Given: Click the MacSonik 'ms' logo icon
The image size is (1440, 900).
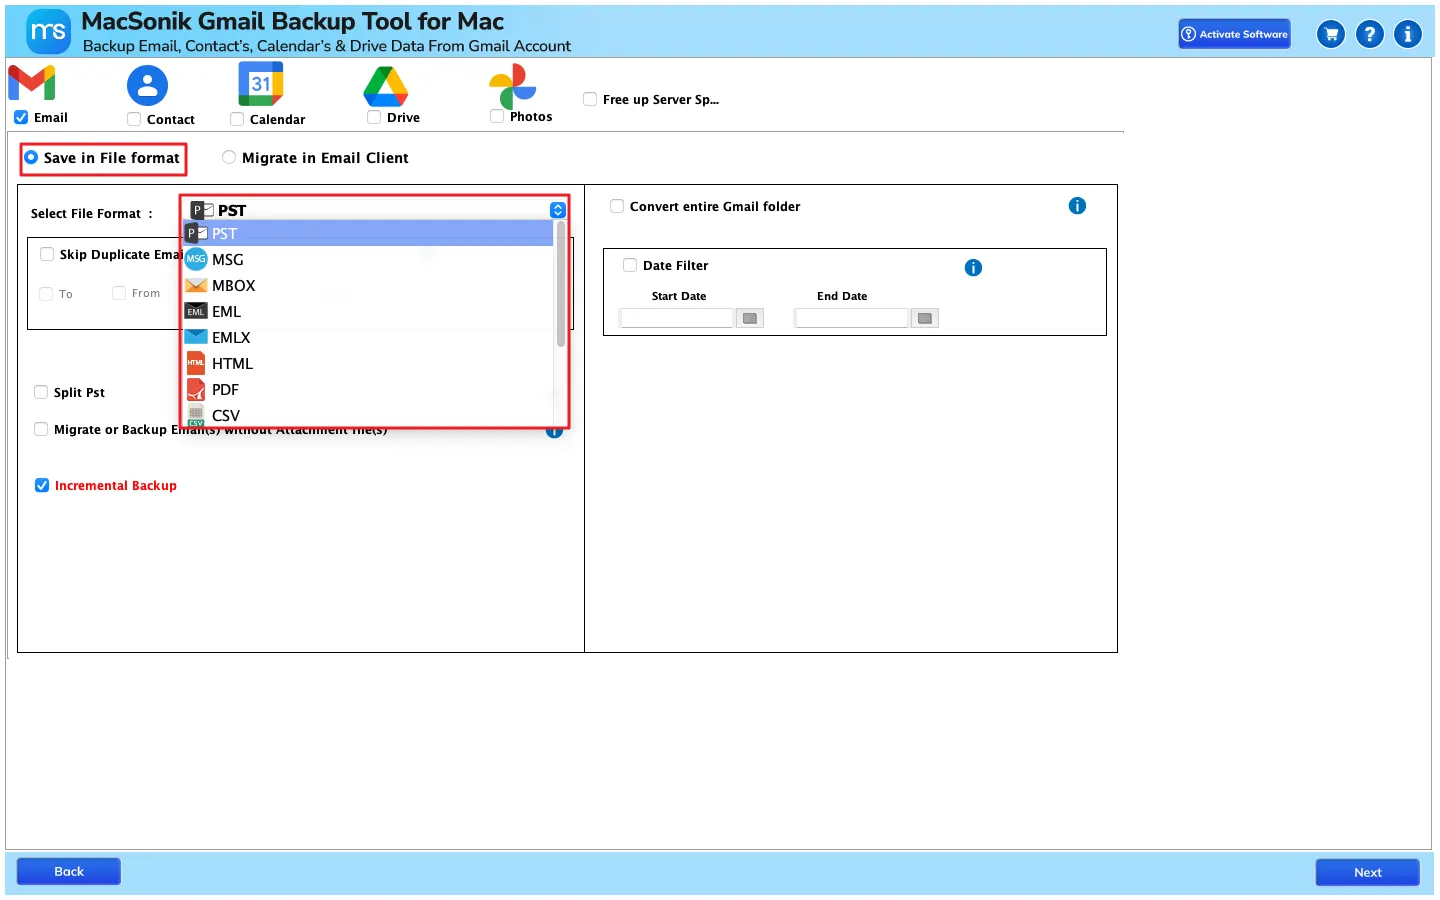Looking at the screenshot, I should [x=48, y=32].
